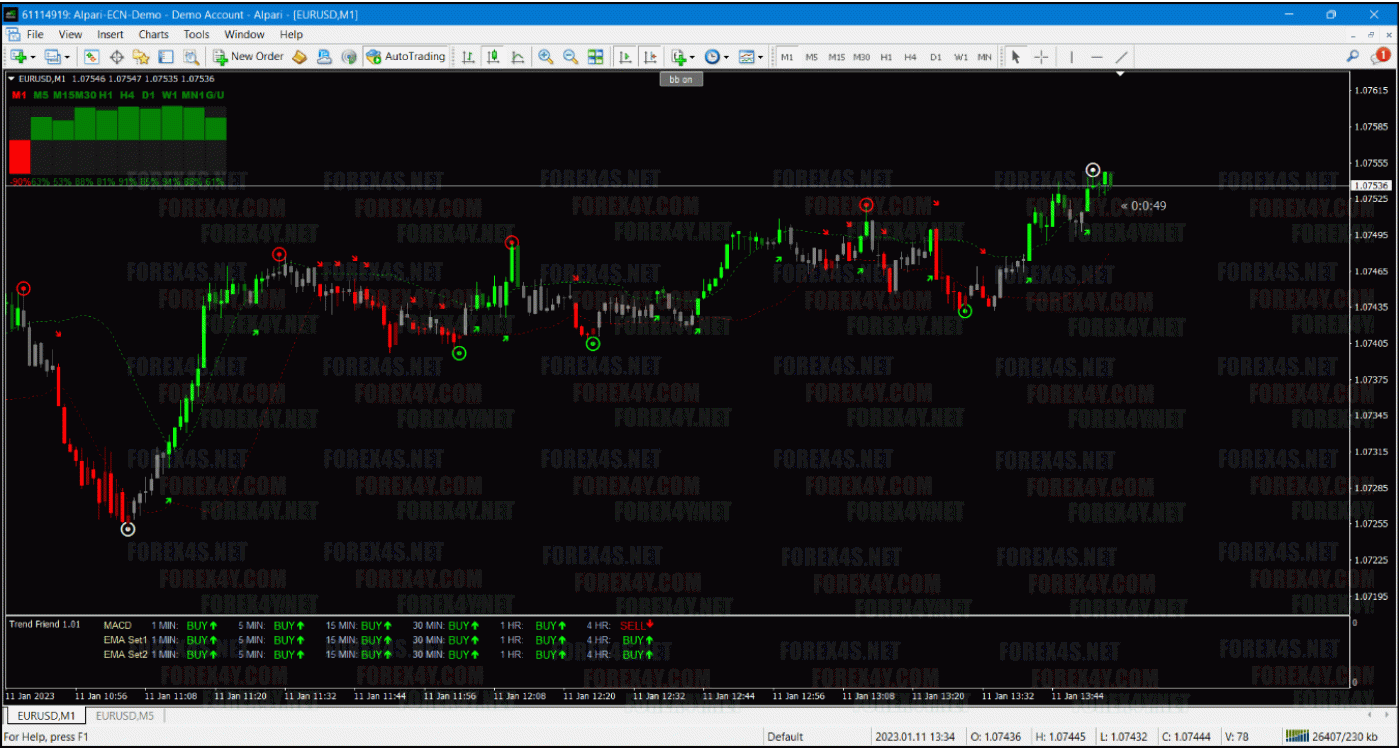Select the Trendline drawing tool

point(1122,57)
